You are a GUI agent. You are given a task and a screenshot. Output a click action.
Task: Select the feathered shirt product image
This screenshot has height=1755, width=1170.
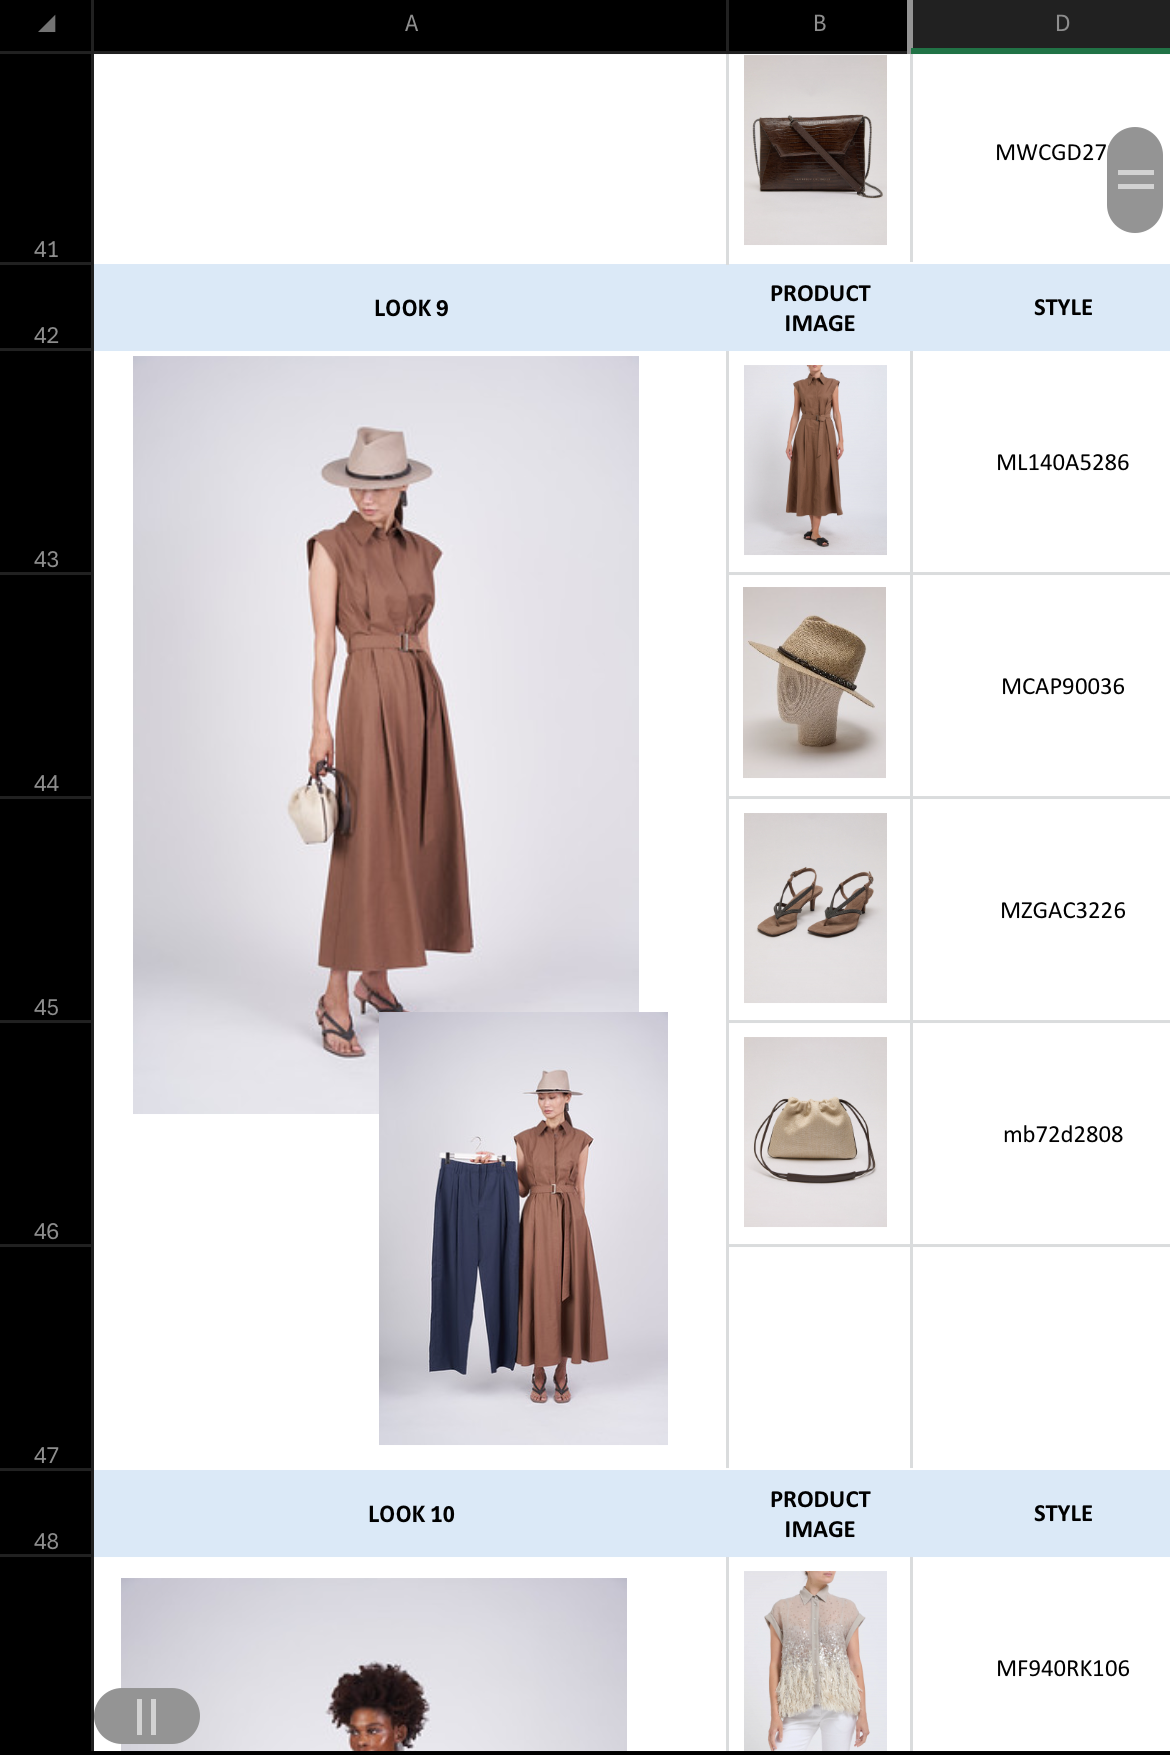click(815, 1661)
